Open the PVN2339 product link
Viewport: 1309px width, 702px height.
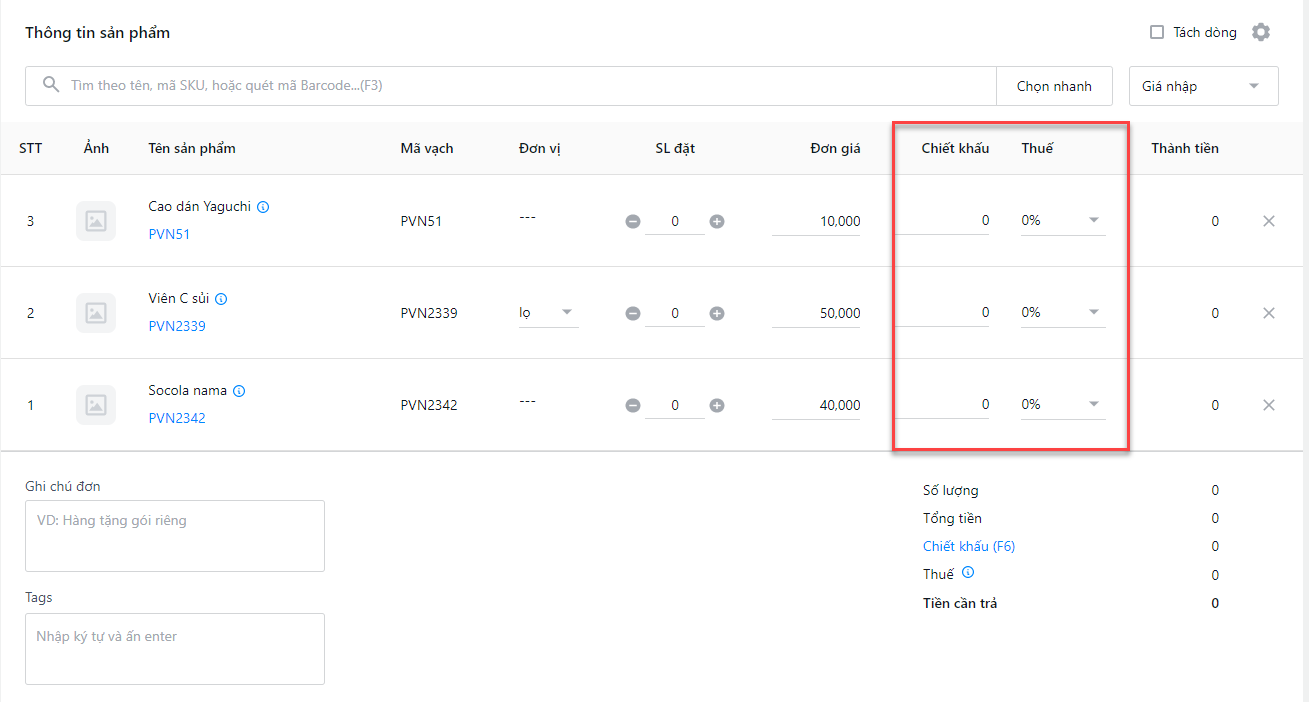point(177,326)
